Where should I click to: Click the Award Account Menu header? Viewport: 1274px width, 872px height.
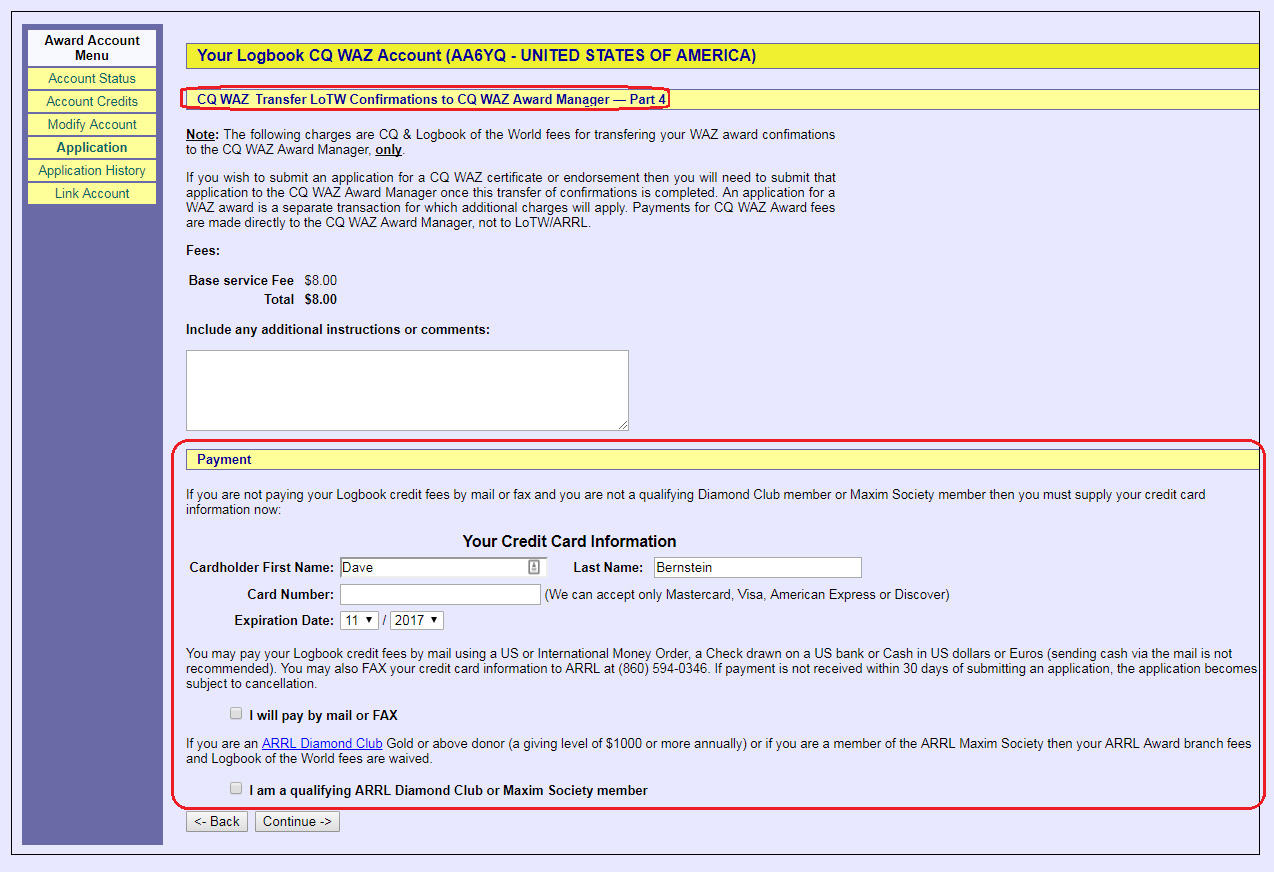coord(92,48)
